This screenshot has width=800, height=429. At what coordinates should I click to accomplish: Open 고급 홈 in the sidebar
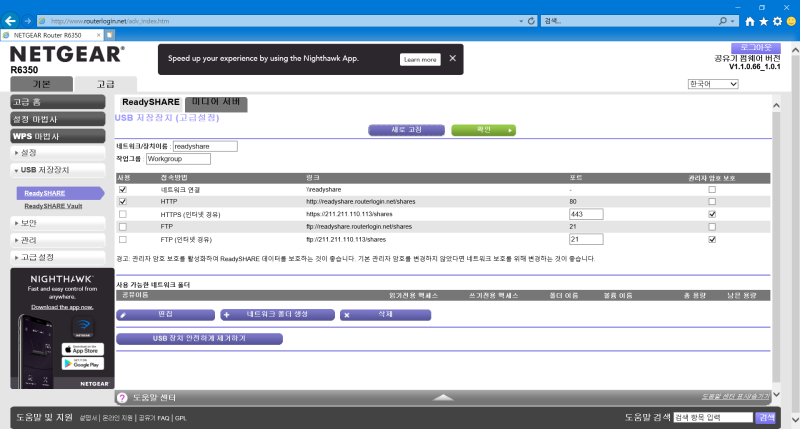click(x=58, y=102)
